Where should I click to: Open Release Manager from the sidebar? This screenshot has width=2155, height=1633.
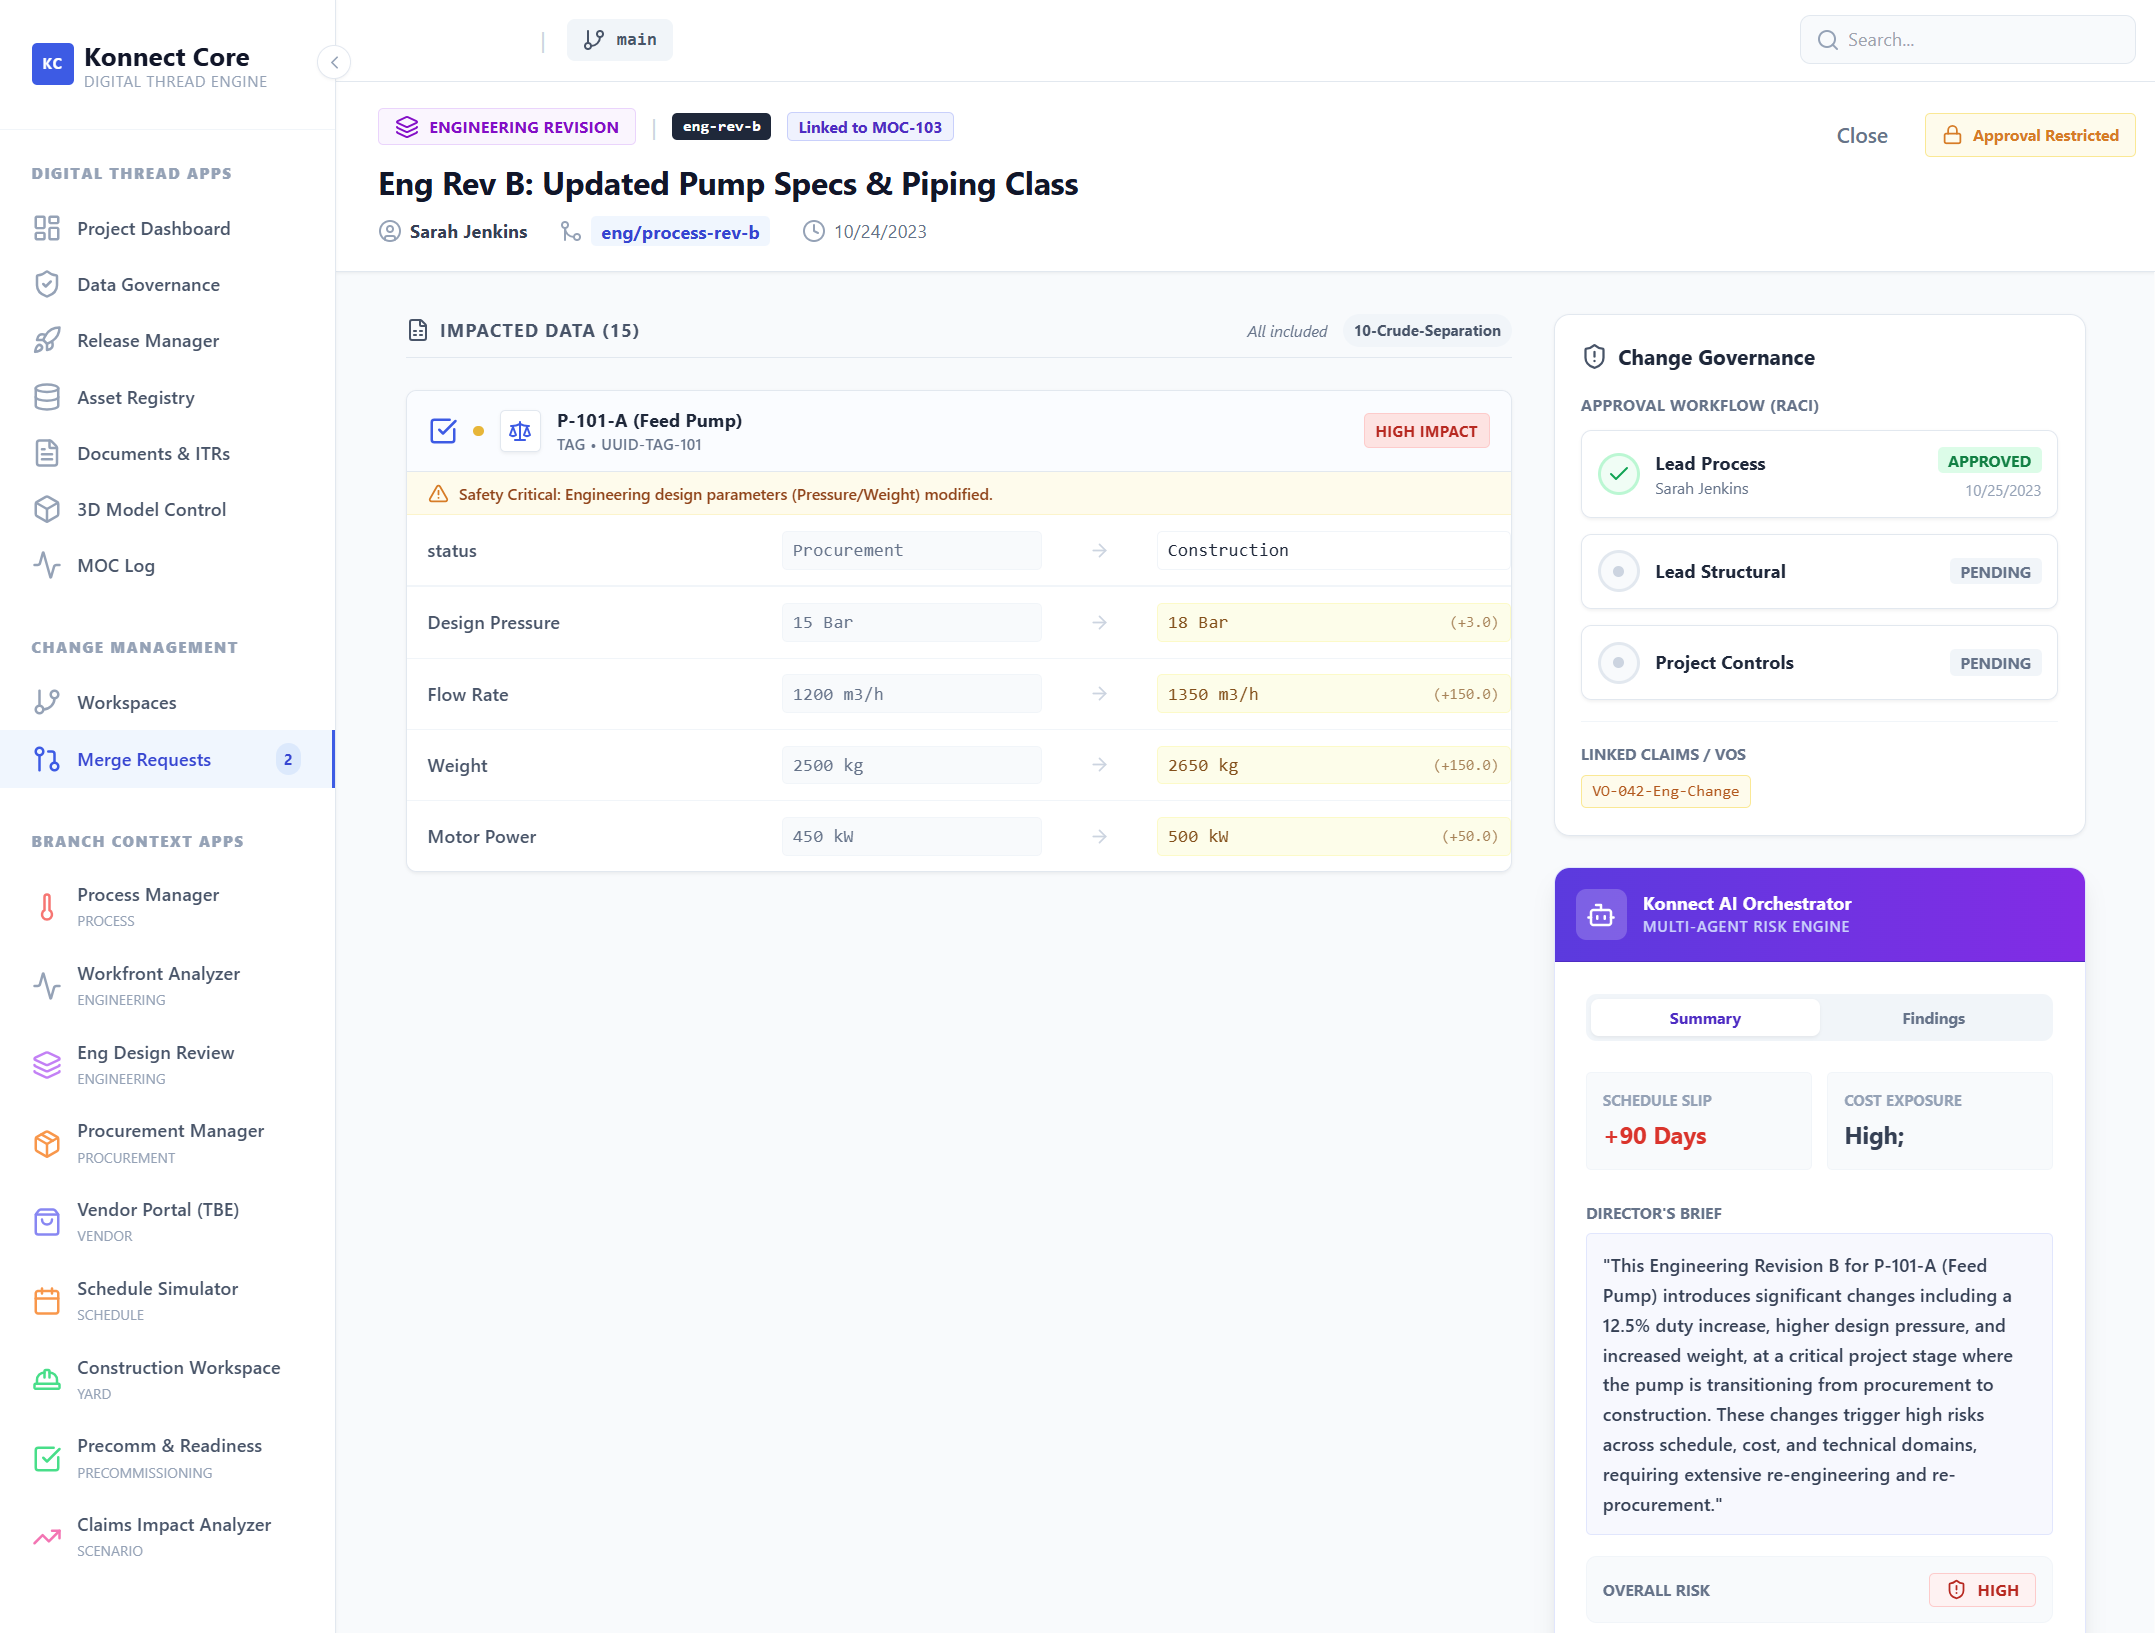147,340
